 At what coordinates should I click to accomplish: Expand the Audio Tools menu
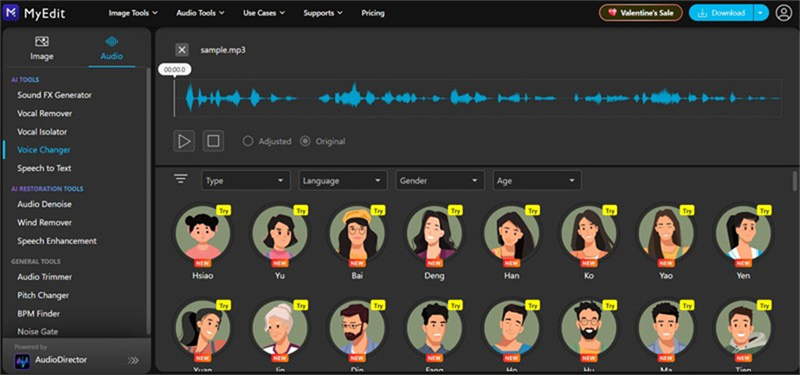tap(200, 13)
